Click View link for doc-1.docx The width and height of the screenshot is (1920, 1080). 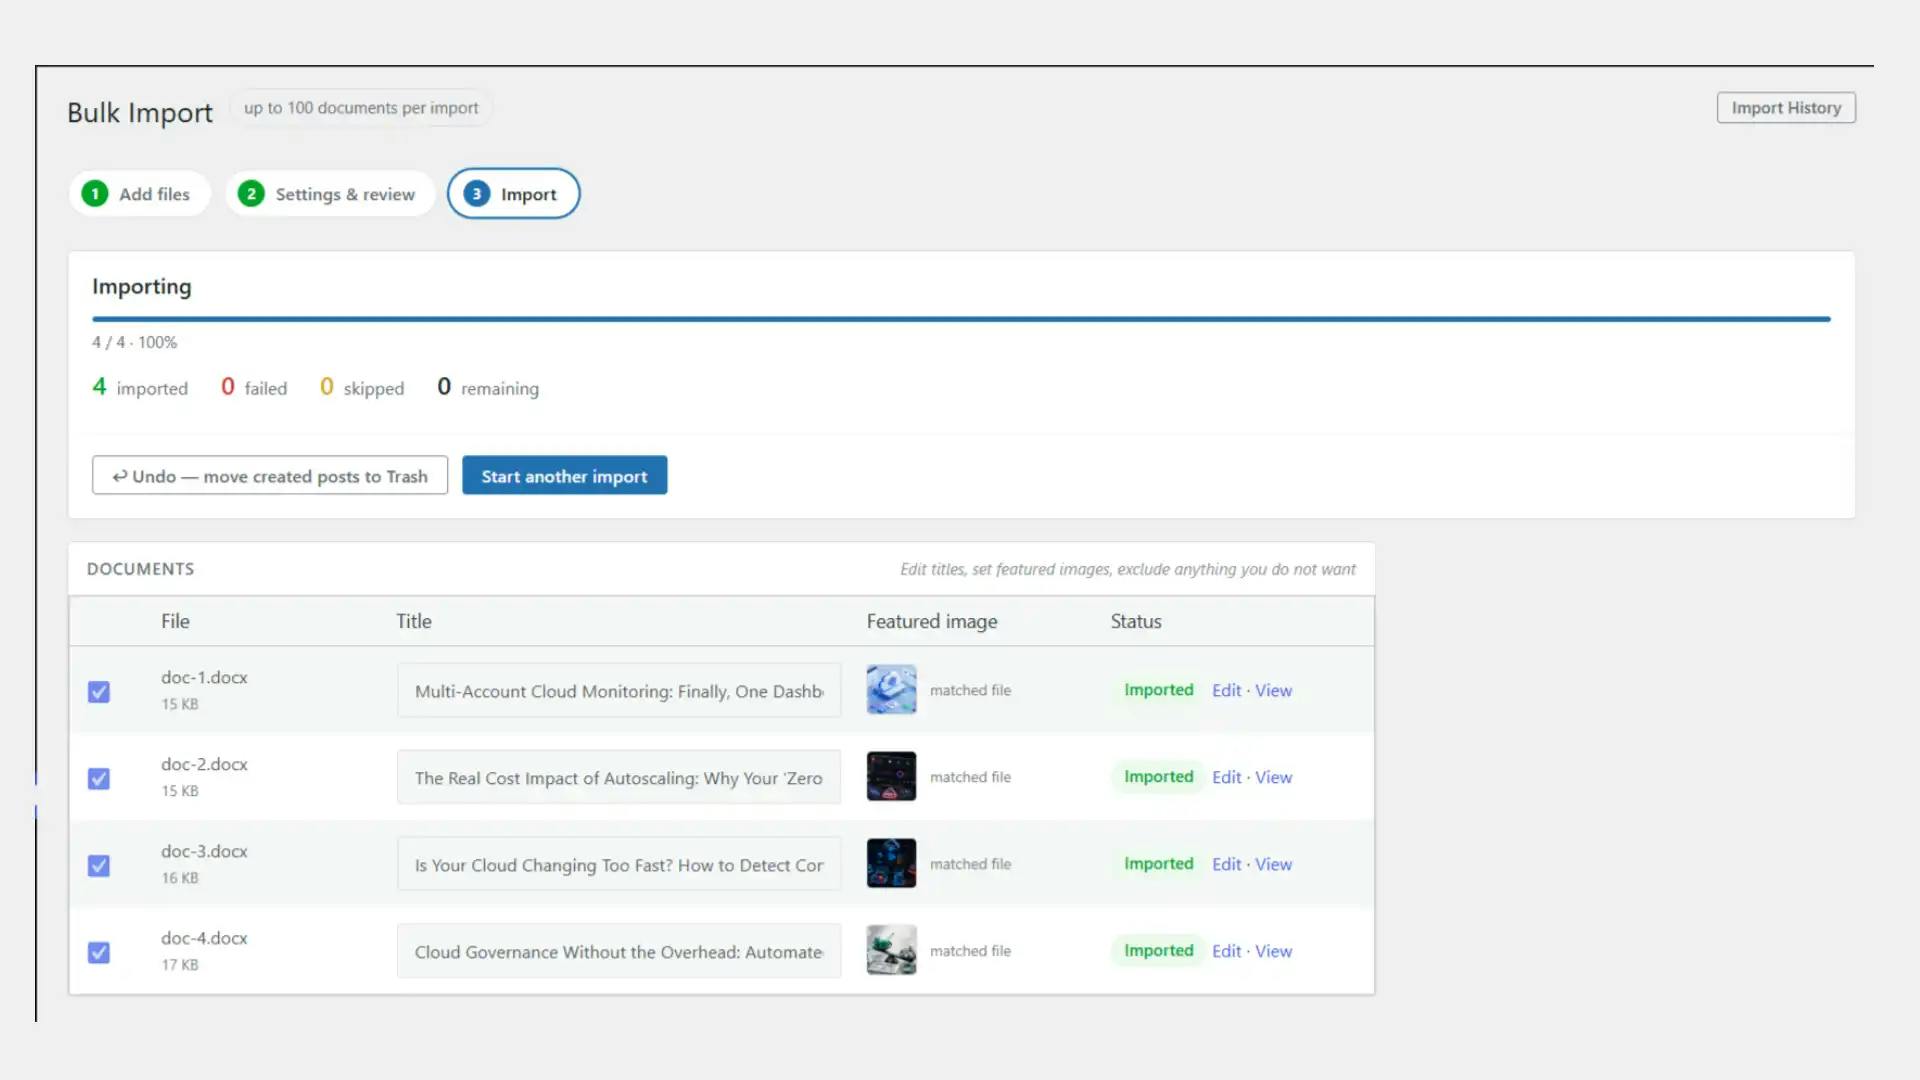click(1273, 690)
